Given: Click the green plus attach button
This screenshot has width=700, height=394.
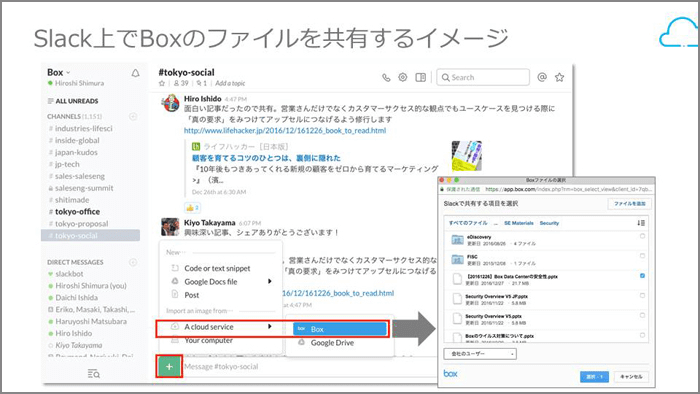Looking at the screenshot, I should pyautogui.click(x=169, y=366).
